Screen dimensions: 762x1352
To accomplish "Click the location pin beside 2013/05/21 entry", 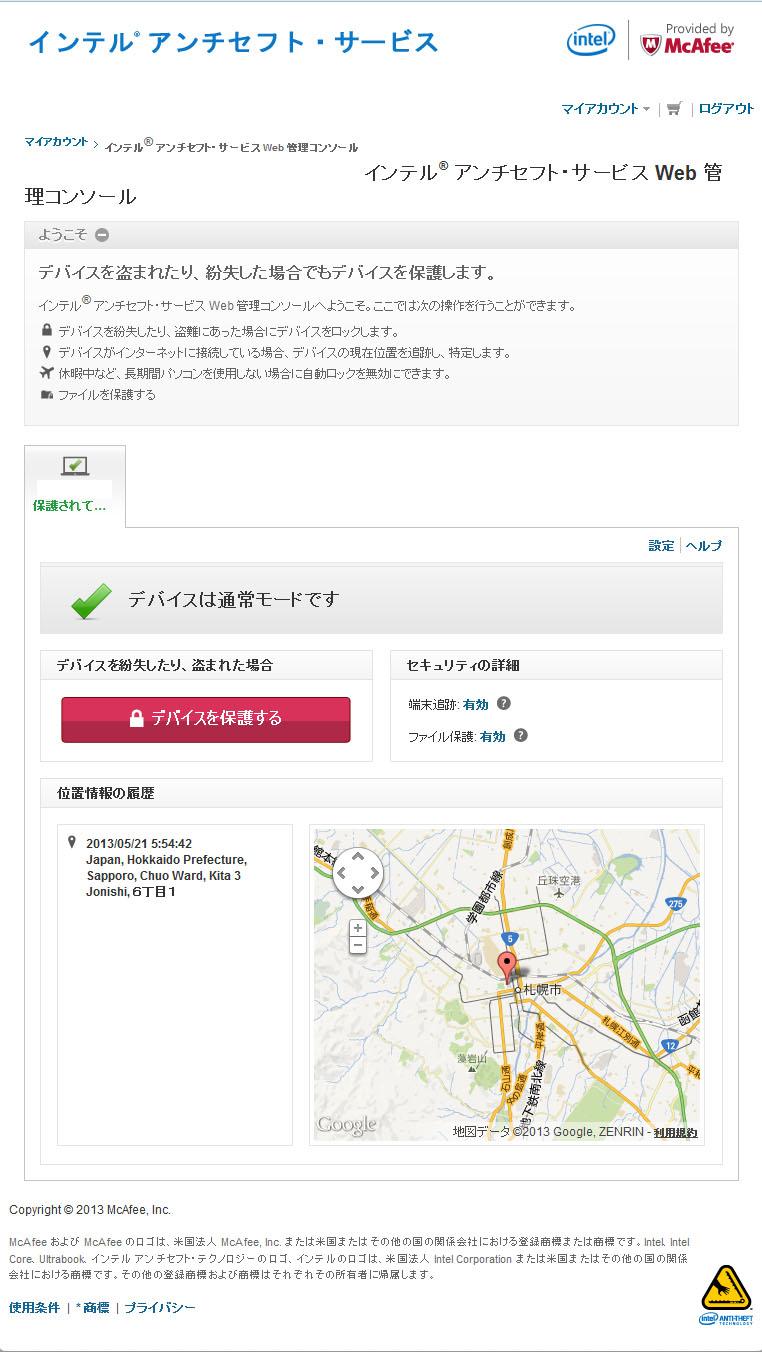I will pos(71,843).
